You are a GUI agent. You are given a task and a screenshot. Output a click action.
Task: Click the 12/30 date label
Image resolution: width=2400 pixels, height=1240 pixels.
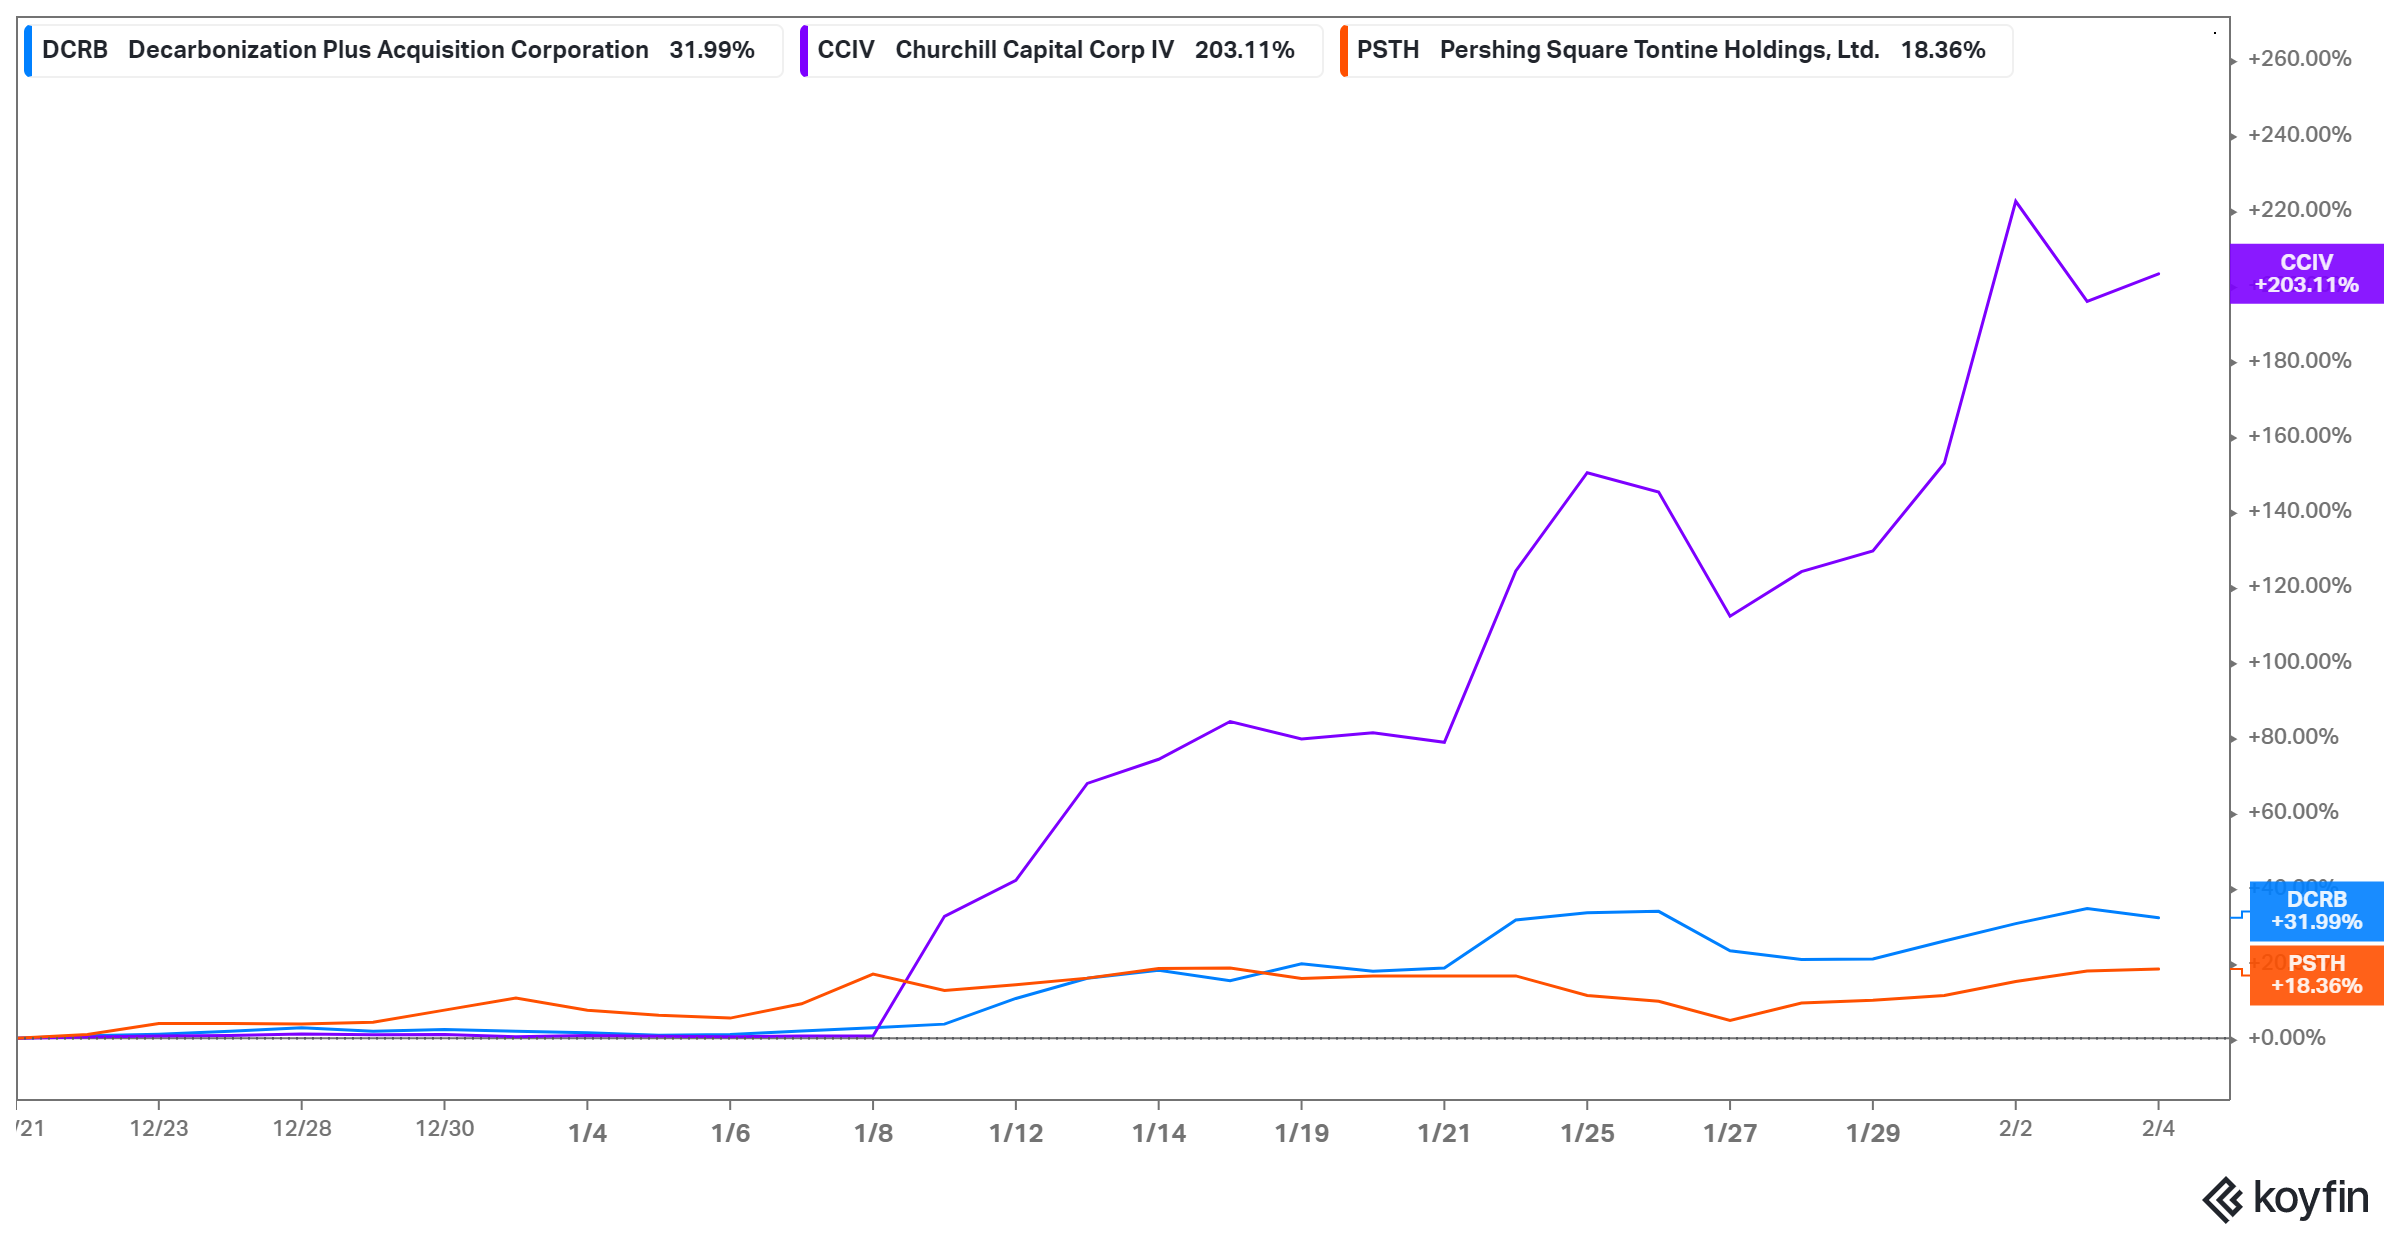(x=445, y=1129)
